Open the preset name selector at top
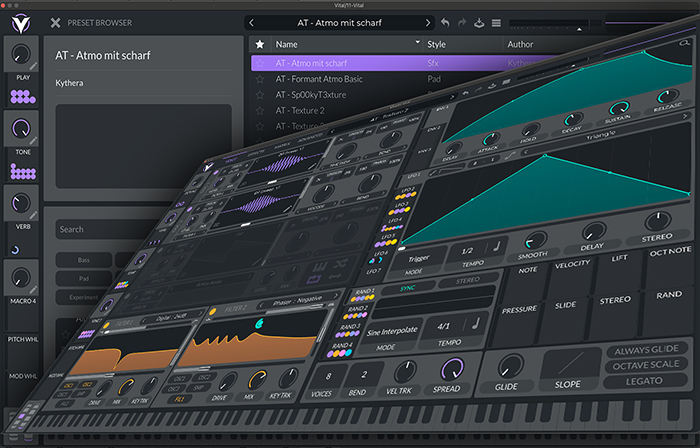Screen dimensions: 700x448 tap(340, 22)
